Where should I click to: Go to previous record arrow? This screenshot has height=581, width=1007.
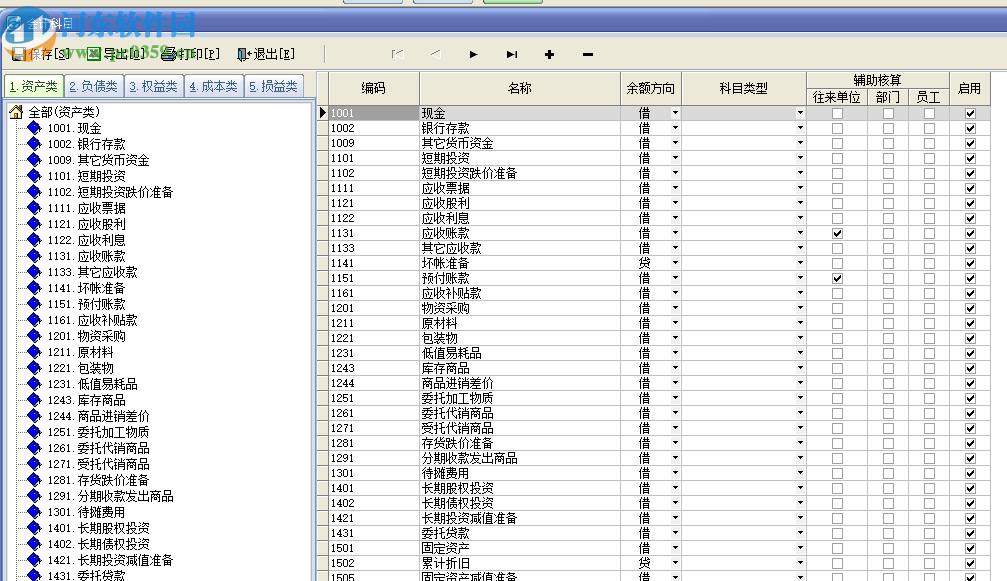pyautogui.click(x=436, y=55)
